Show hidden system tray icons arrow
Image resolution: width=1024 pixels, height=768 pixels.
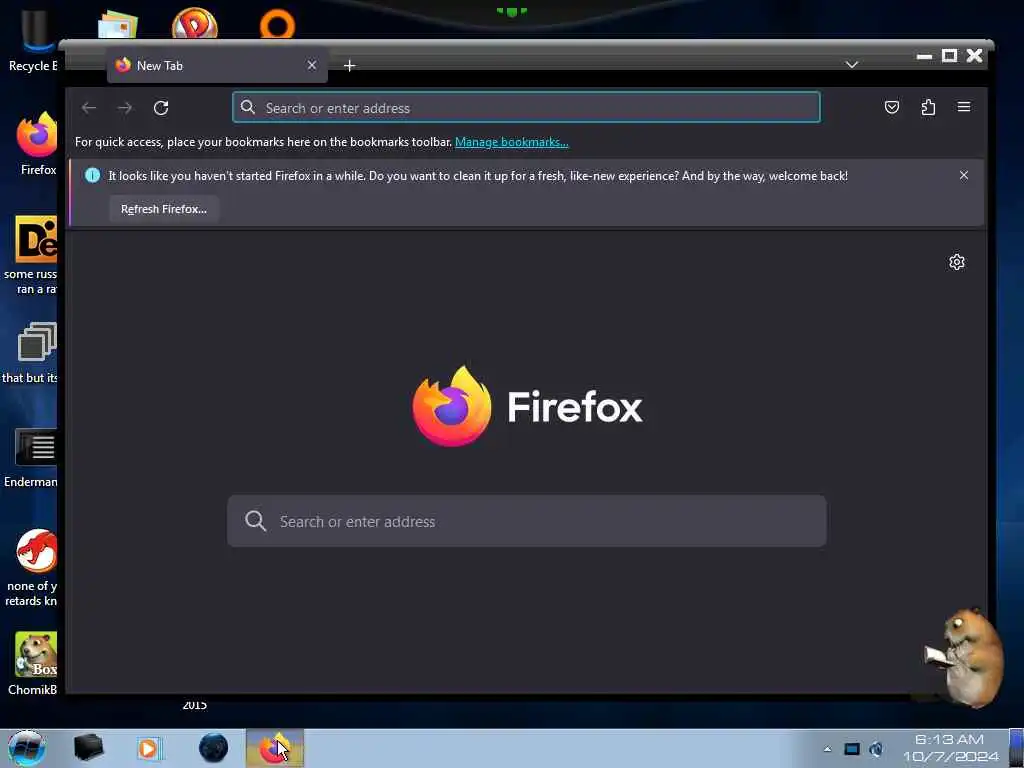coord(827,749)
